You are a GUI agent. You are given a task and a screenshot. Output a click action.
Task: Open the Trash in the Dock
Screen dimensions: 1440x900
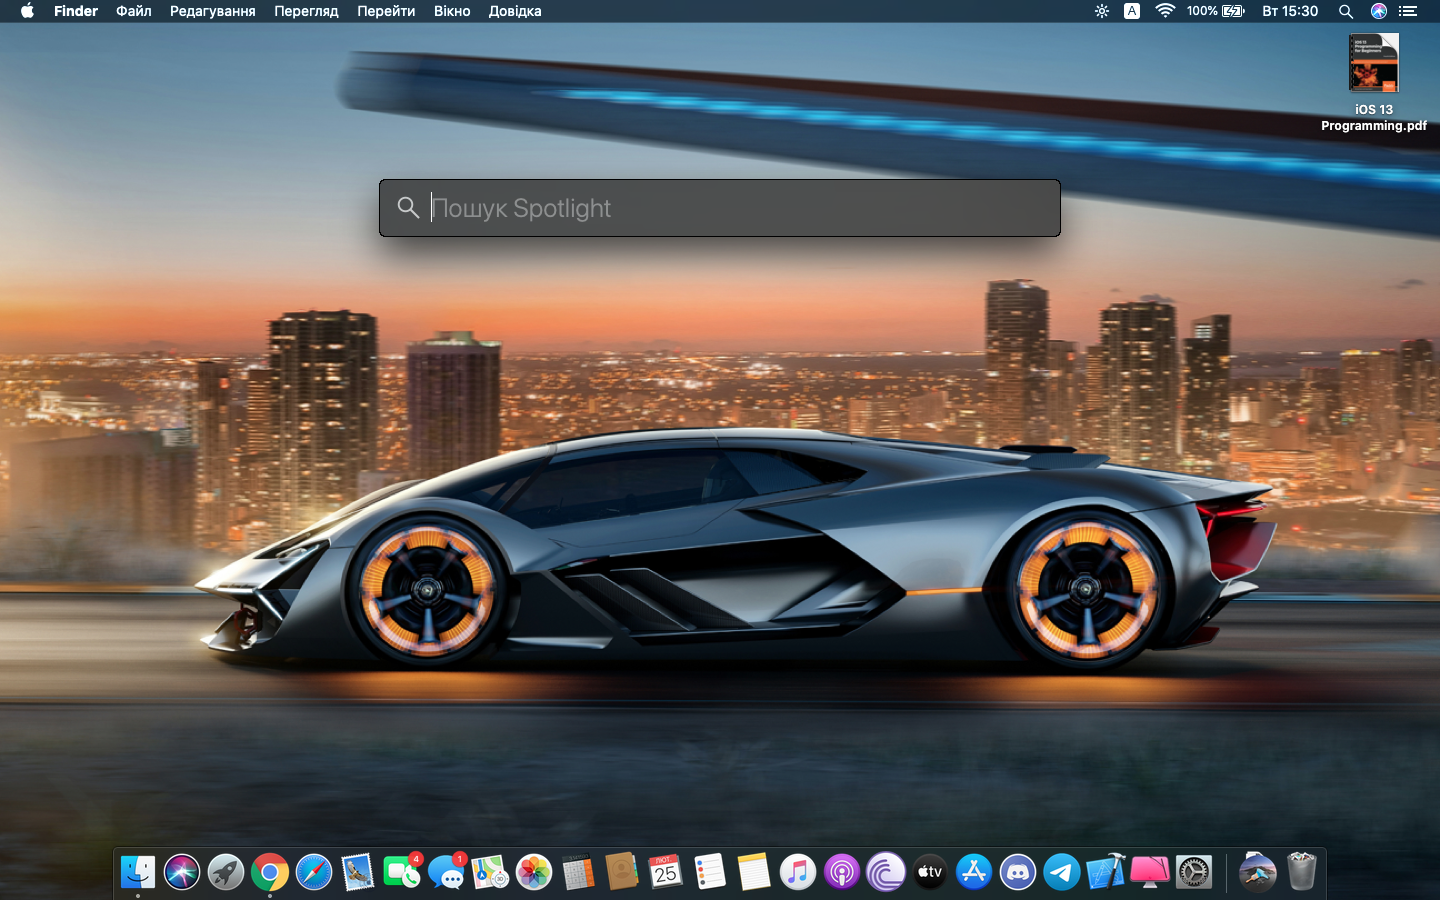coord(1302,872)
